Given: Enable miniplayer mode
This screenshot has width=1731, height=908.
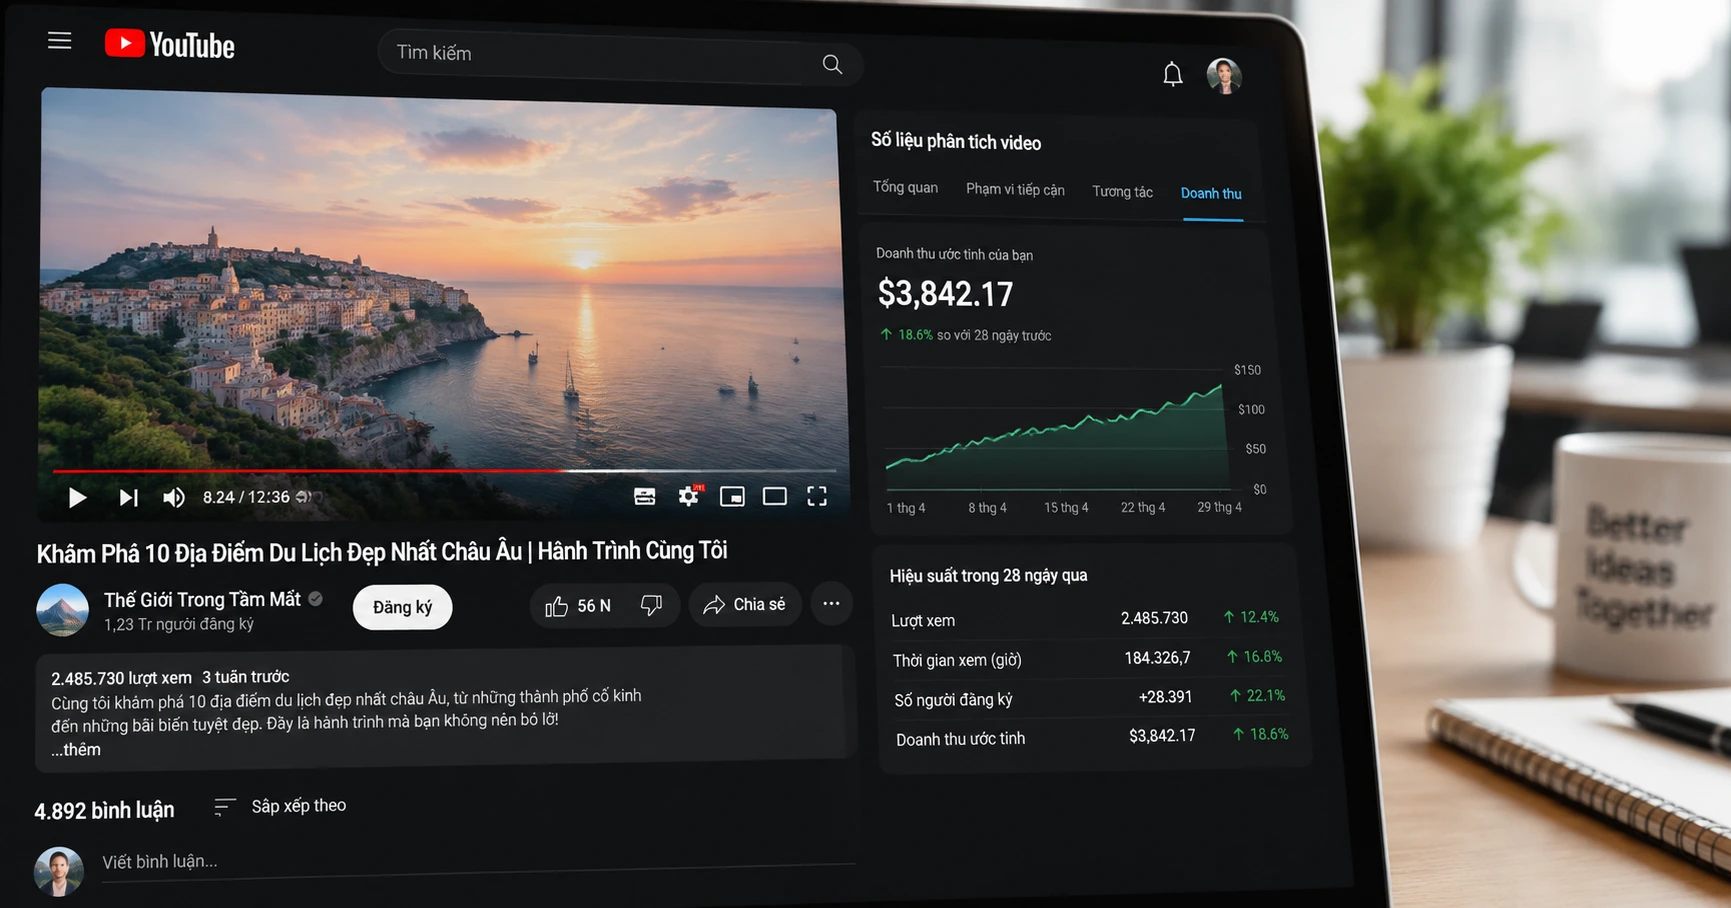Looking at the screenshot, I should pos(732,496).
